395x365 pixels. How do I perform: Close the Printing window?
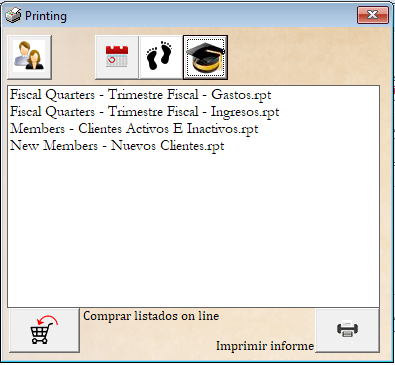coord(373,15)
